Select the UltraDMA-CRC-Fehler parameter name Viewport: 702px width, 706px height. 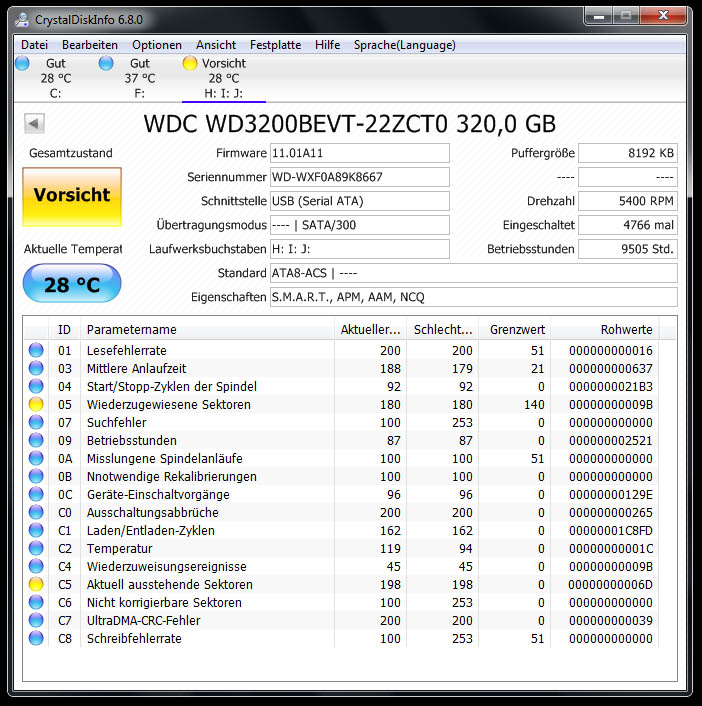[143, 620]
